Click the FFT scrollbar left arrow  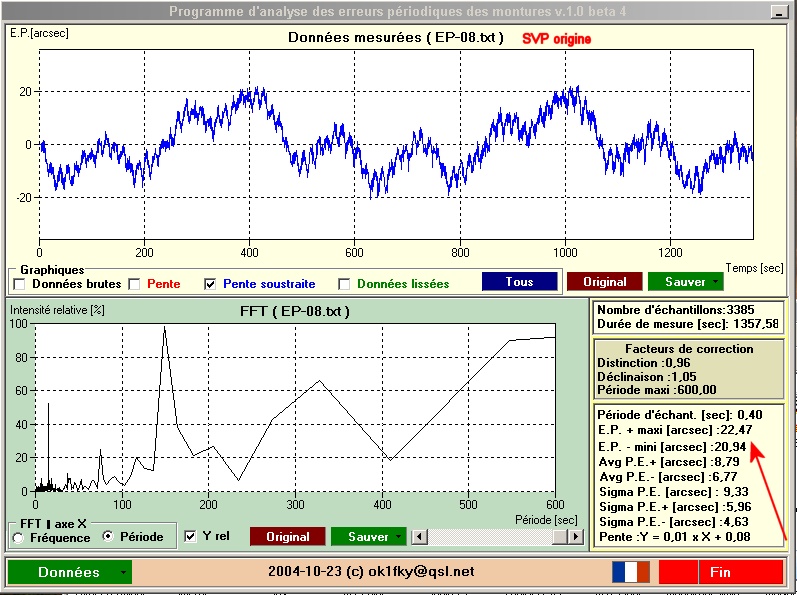pyautogui.click(x=419, y=537)
